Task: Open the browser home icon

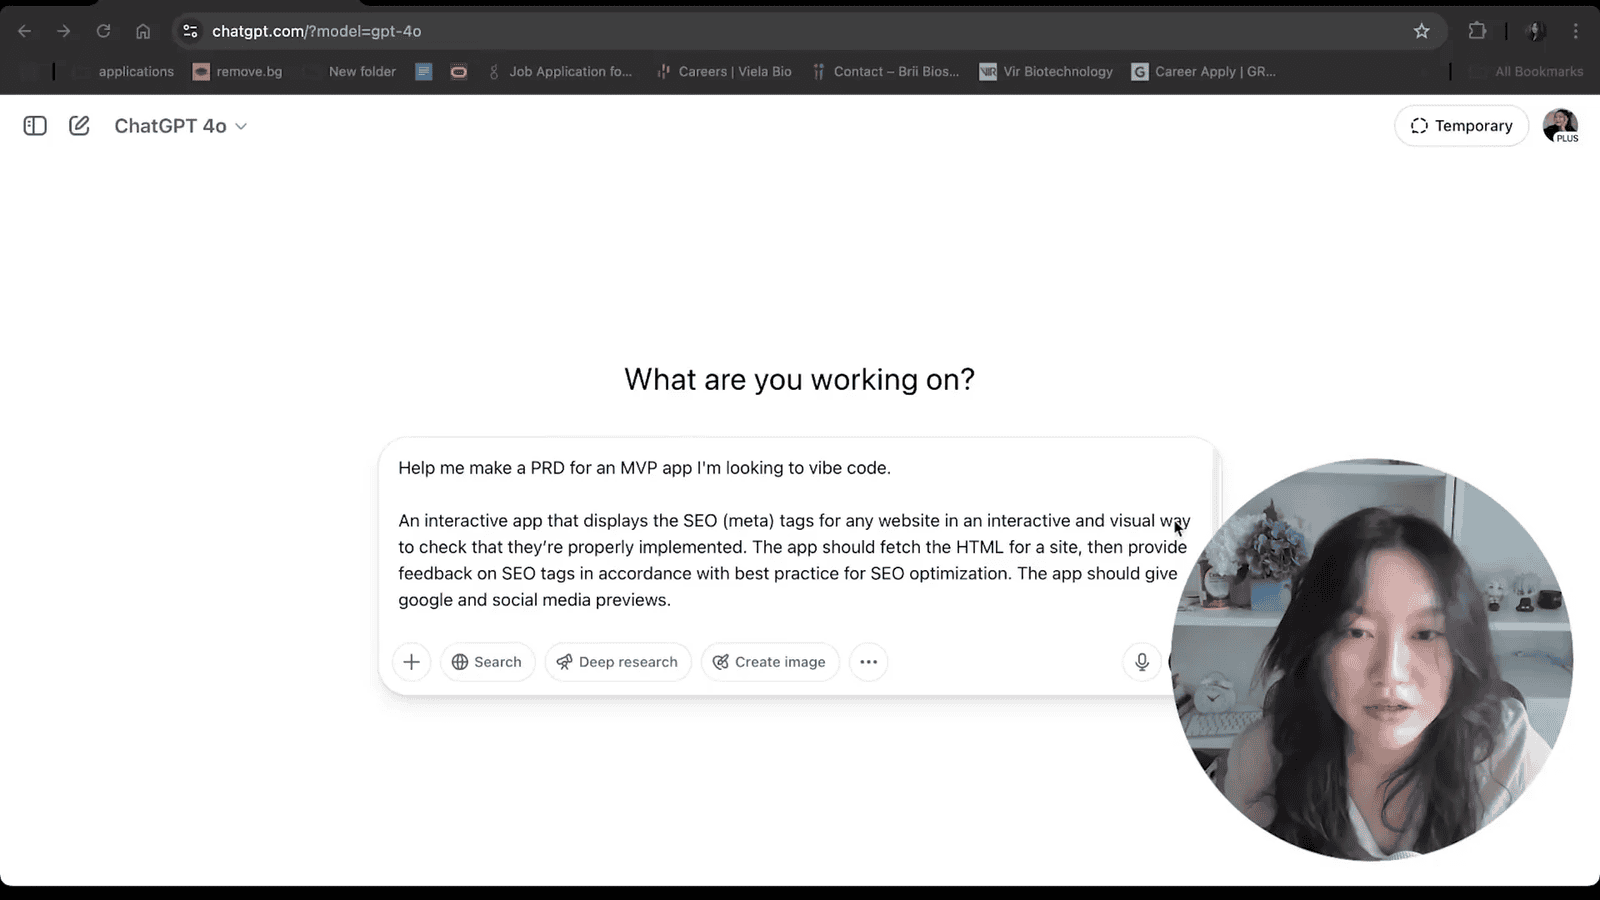Action: [x=143, y=31]
